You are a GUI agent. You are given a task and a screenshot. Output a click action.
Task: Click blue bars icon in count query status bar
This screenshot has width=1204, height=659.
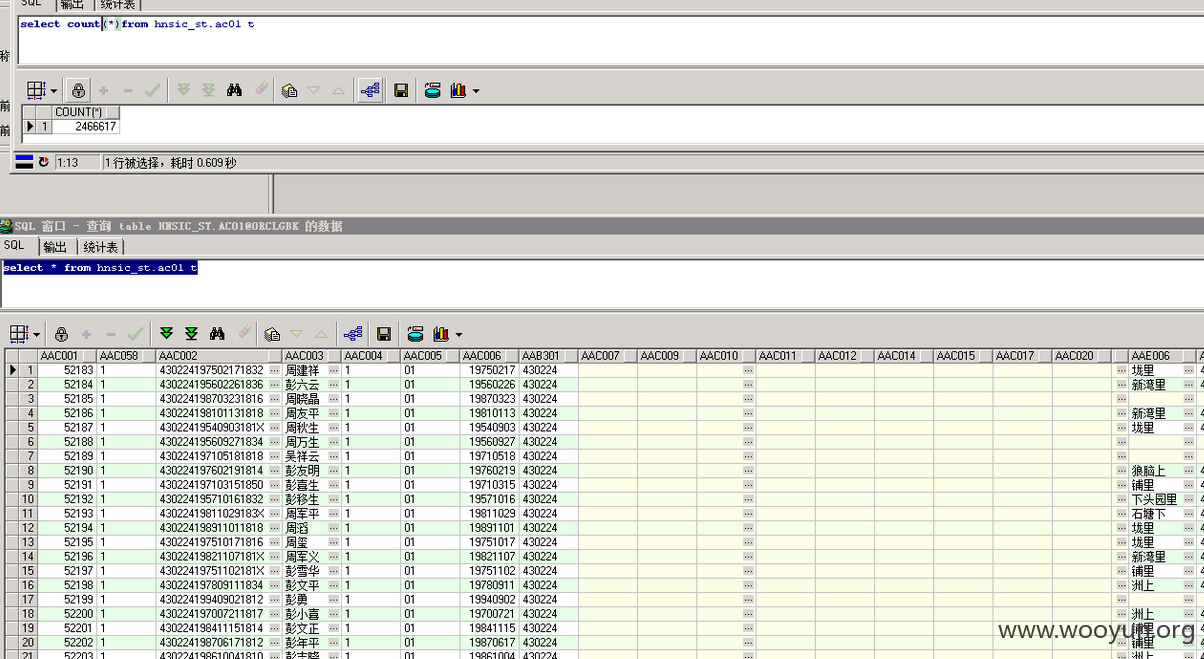(25, 162)
